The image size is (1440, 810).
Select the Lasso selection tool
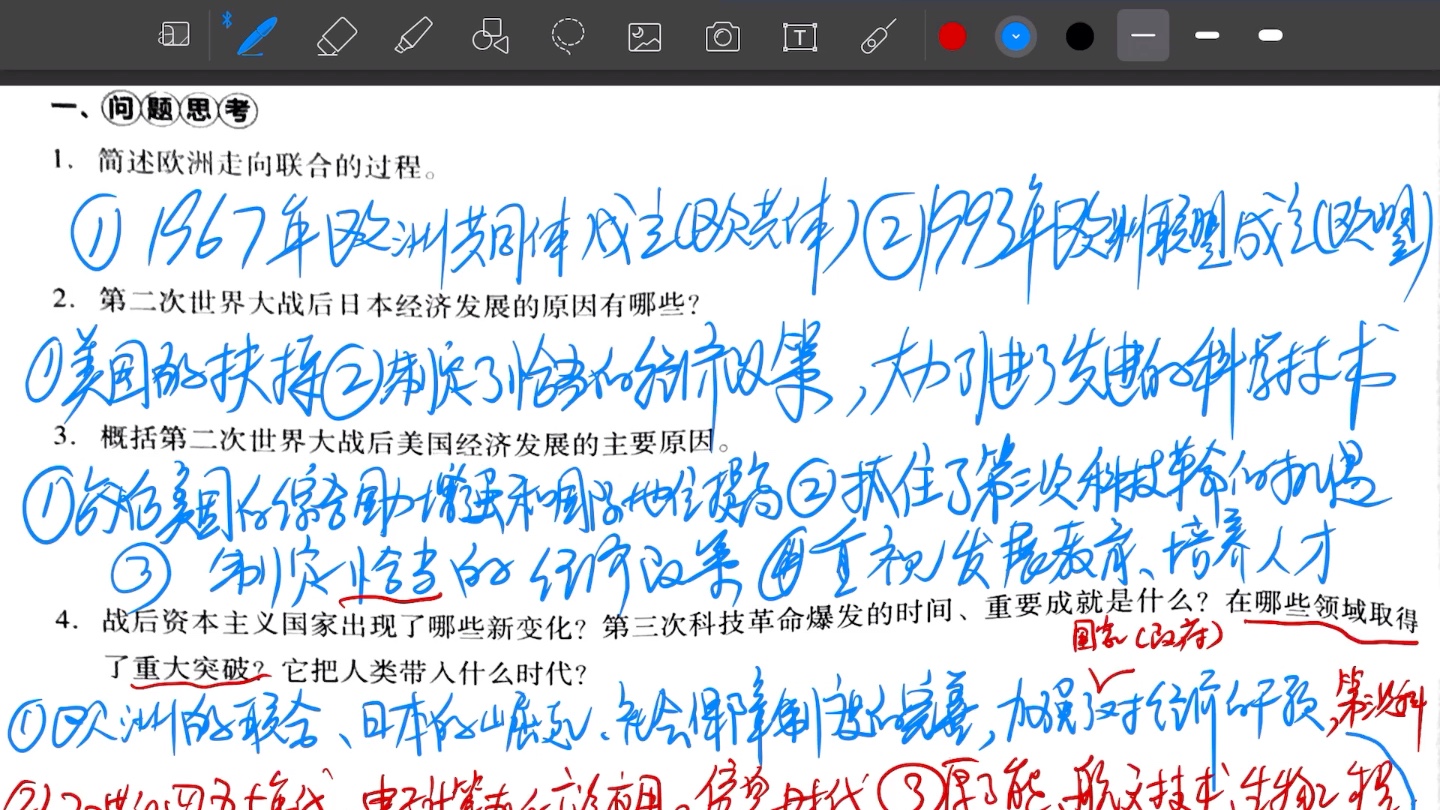click(x=568, y=36)
